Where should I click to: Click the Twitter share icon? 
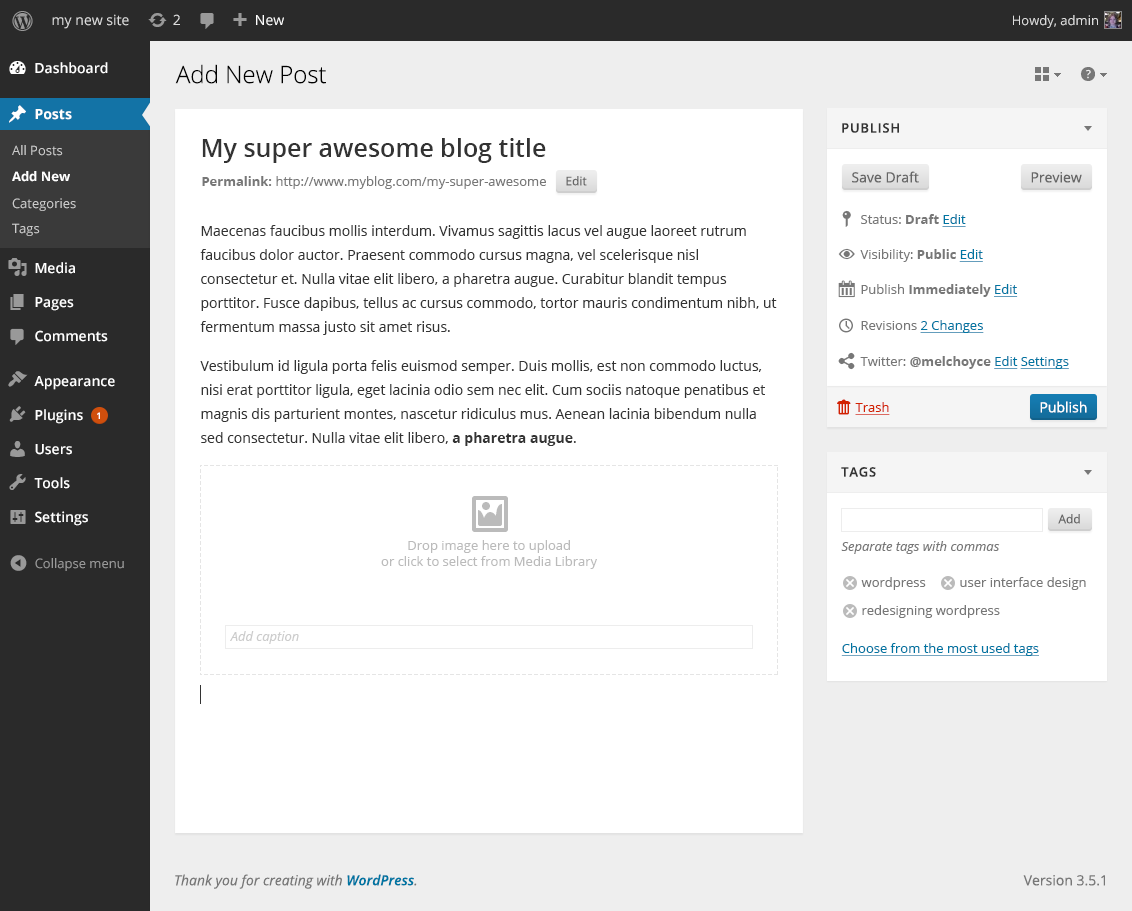pos(846,361)
